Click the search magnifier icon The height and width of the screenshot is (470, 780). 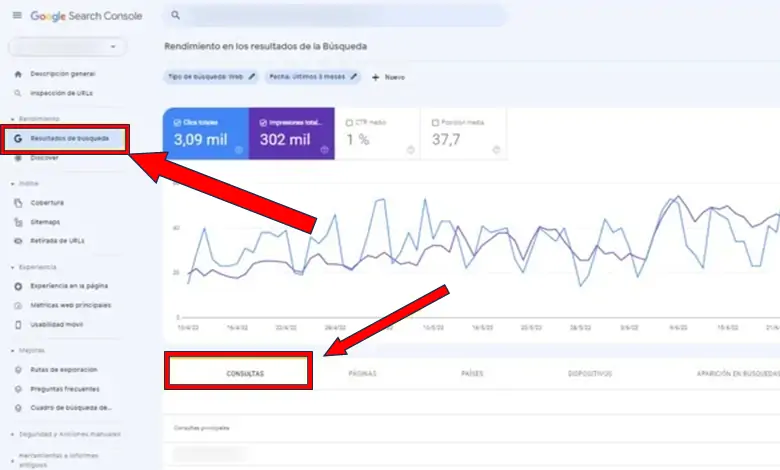(x=175, y=15)
